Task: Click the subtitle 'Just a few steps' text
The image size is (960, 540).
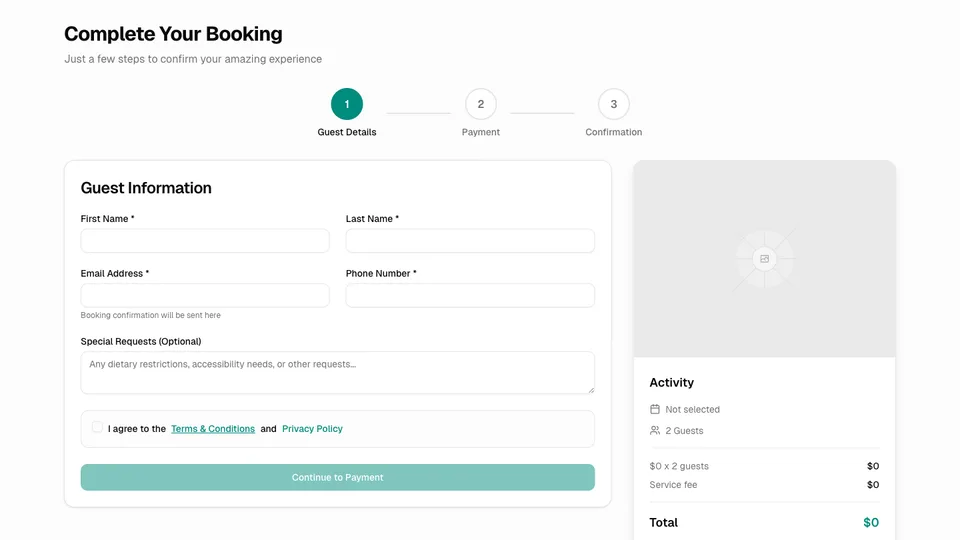Action: click(193, 59)
